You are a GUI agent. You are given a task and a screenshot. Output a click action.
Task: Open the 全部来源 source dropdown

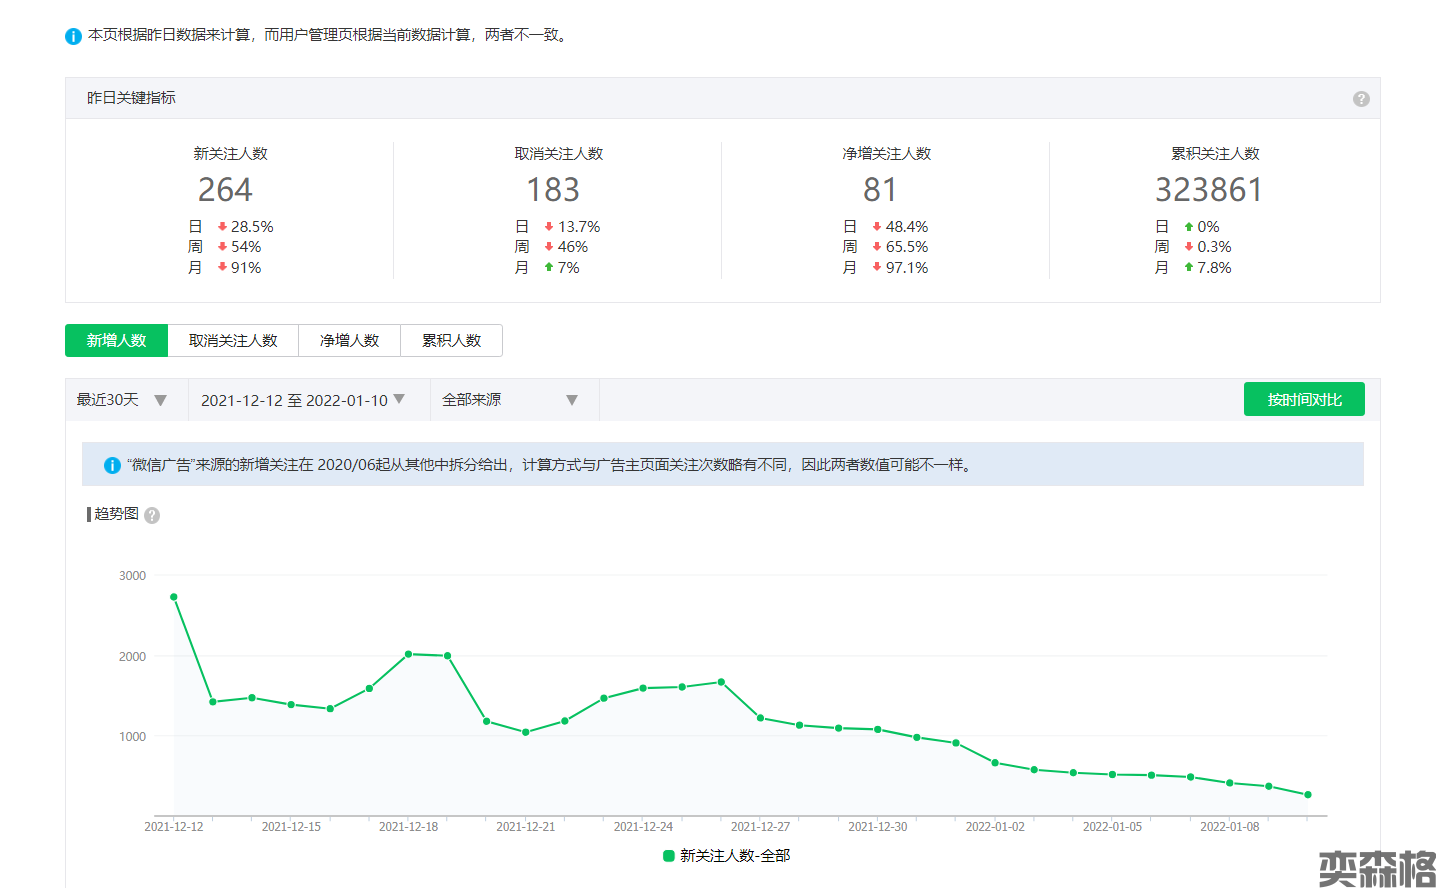pyautogui.click(x=510, y=400)
